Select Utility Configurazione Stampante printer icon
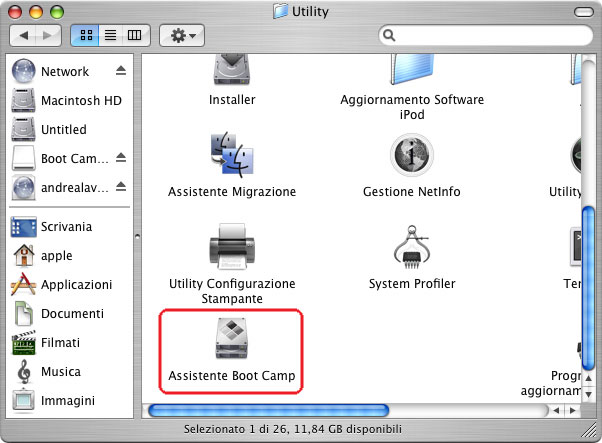The width and height of the screenshot is (602, 443). tap(232, 246)
